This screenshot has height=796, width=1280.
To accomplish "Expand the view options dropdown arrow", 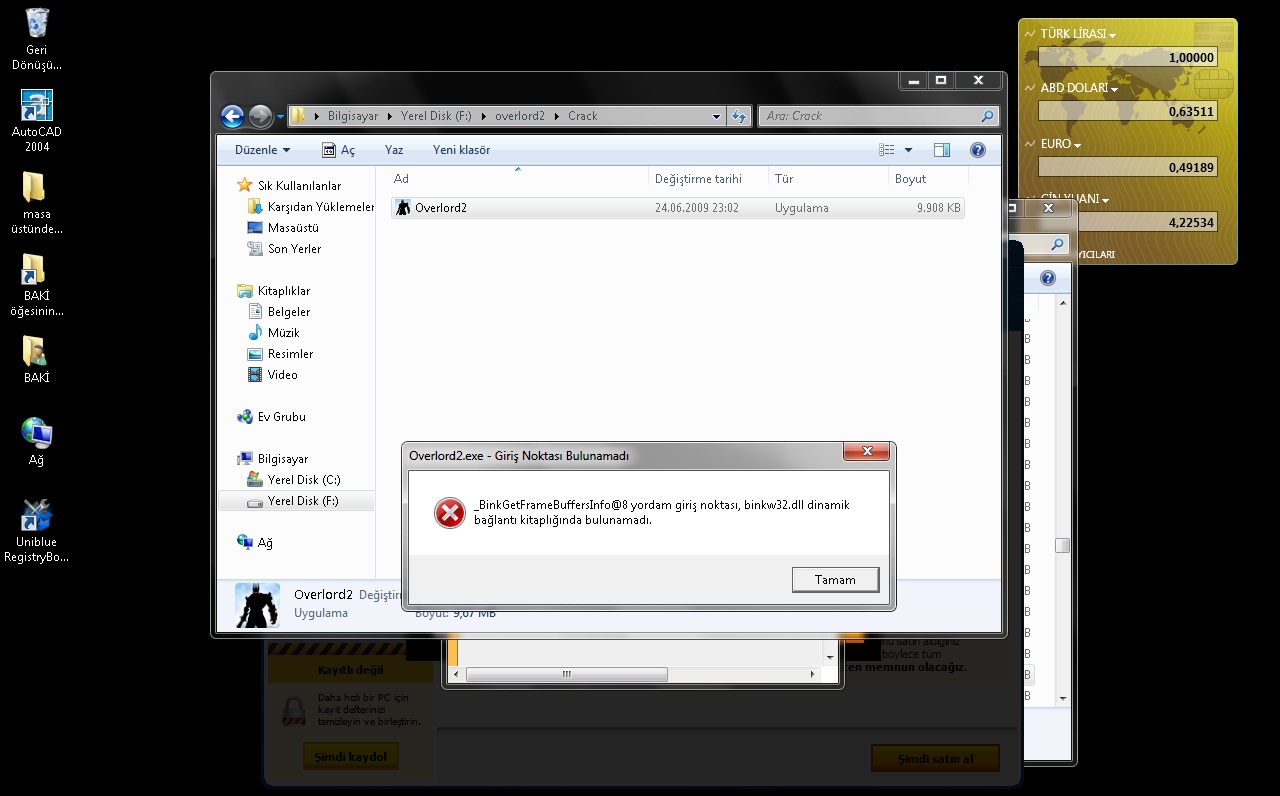I will [x=908, y=150].
